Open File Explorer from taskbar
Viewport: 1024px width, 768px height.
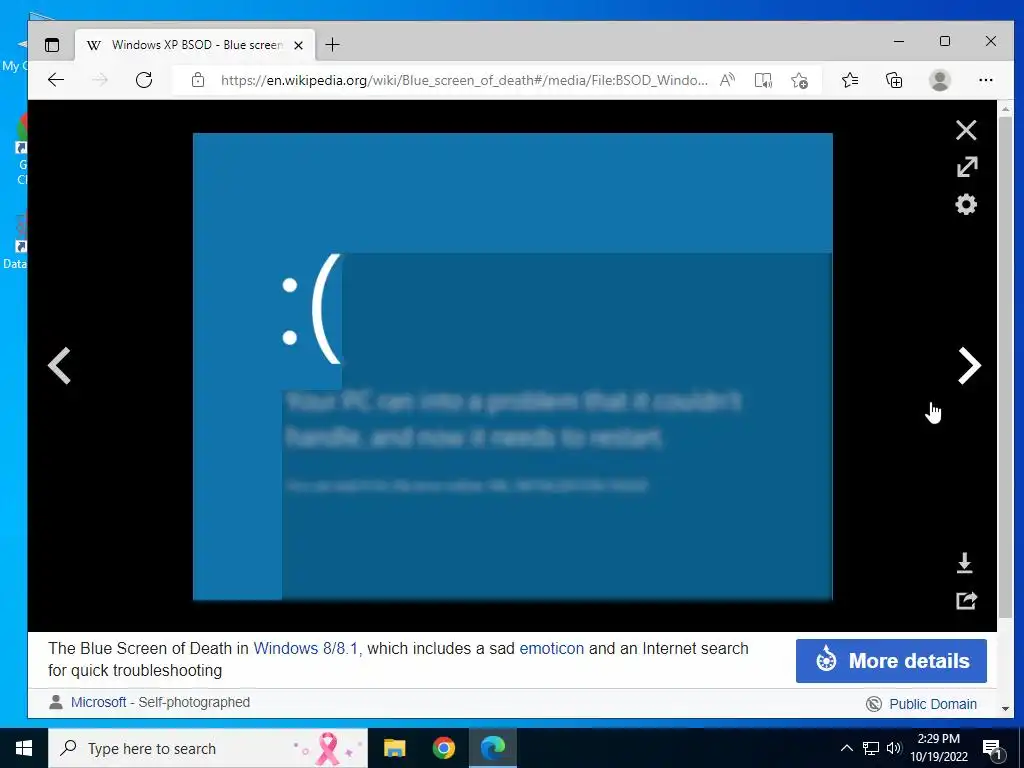pos(394,748)
